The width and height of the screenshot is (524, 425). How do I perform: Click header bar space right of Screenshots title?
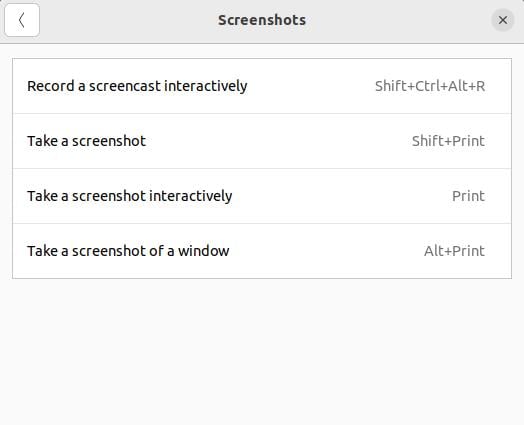point(398,20)
